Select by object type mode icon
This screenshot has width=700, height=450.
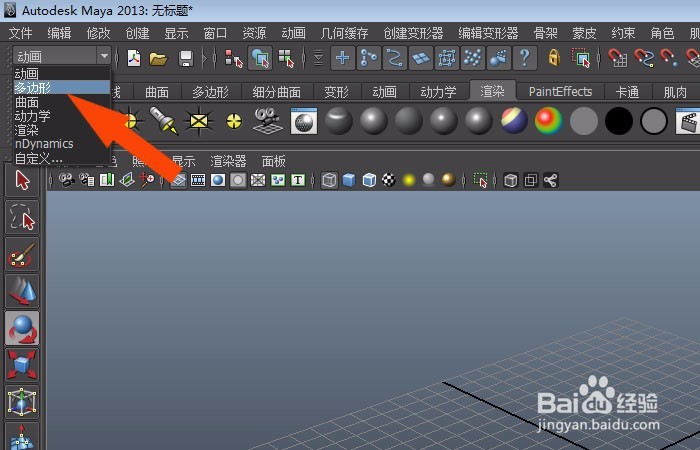[x=260, y=58]
